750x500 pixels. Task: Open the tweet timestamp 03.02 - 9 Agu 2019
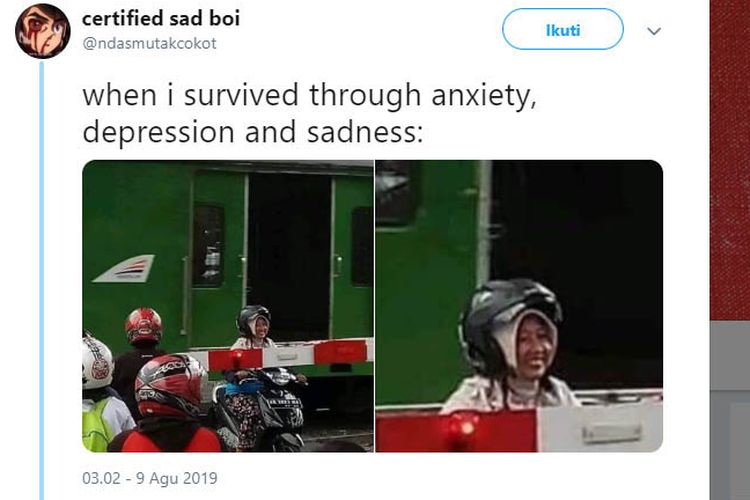pos(150,478)
